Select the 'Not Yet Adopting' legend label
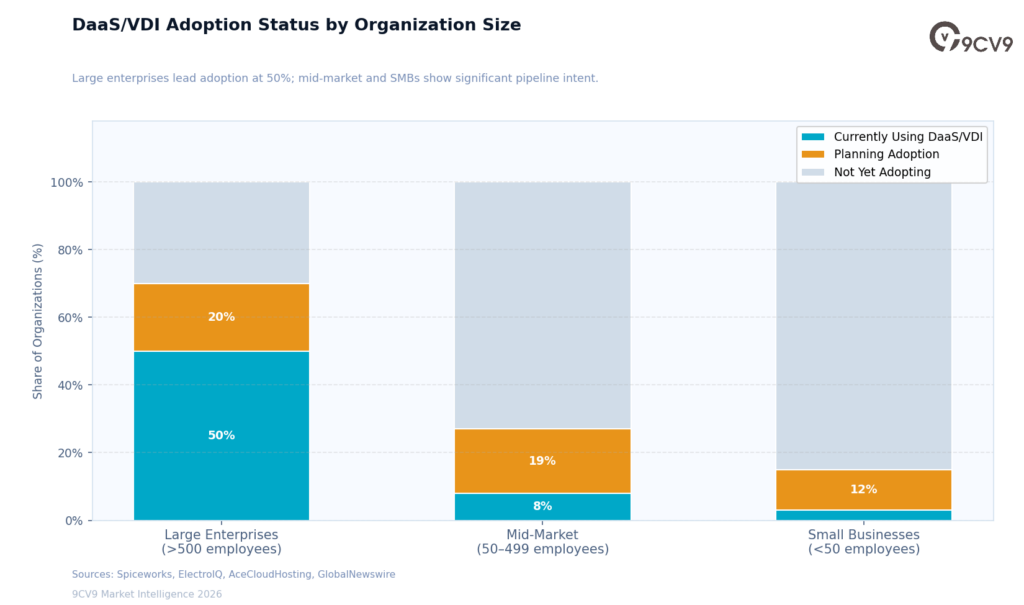Viewport: 1024px width, 605px height. [882, 172]
